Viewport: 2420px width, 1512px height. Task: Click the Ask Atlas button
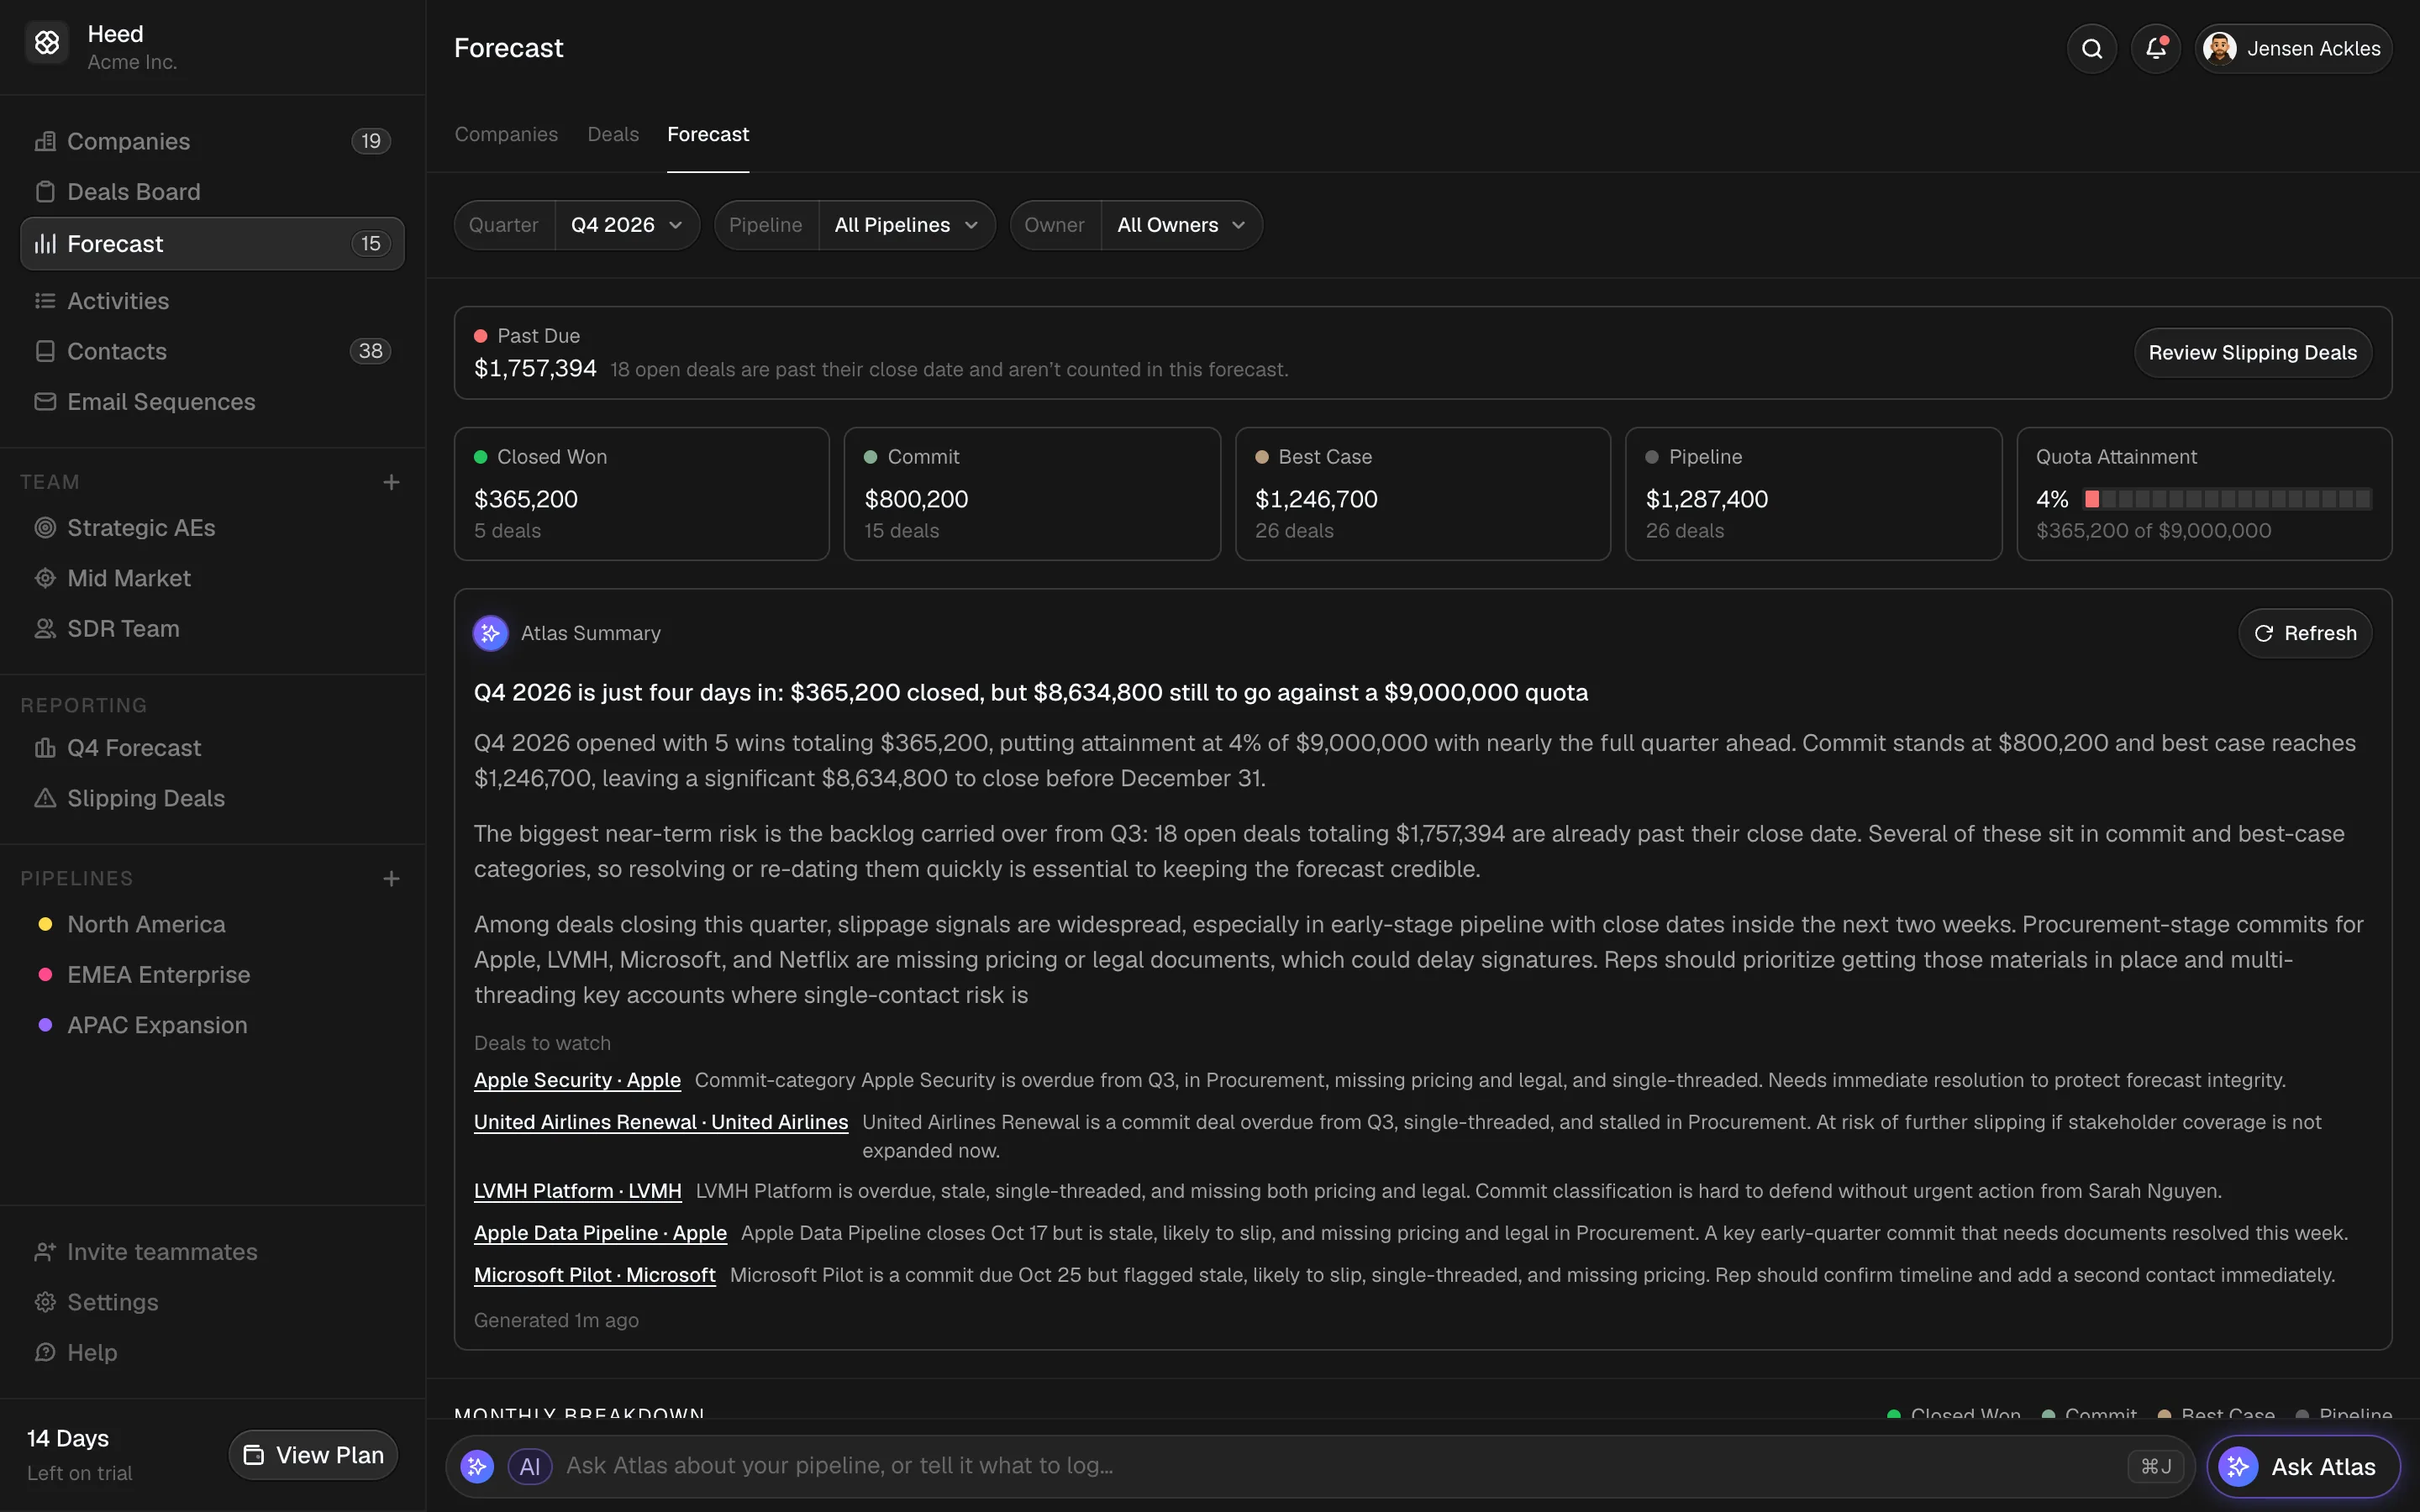click(2303, 1467)
